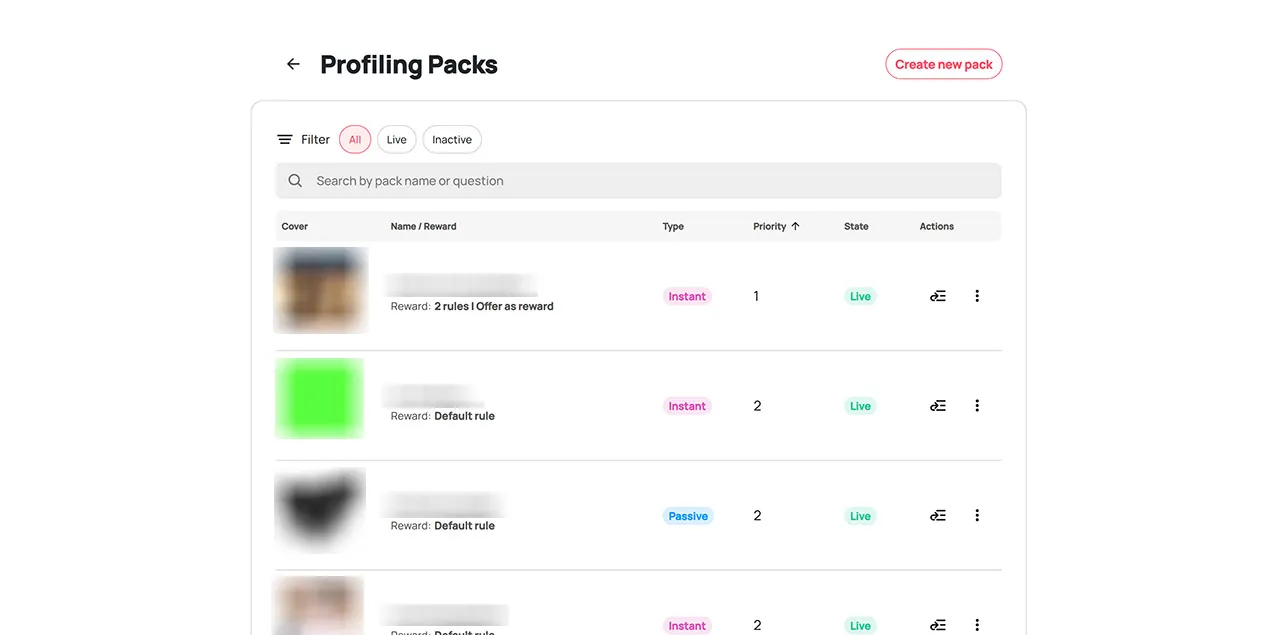Click the Create new pack button

(943, 64)
